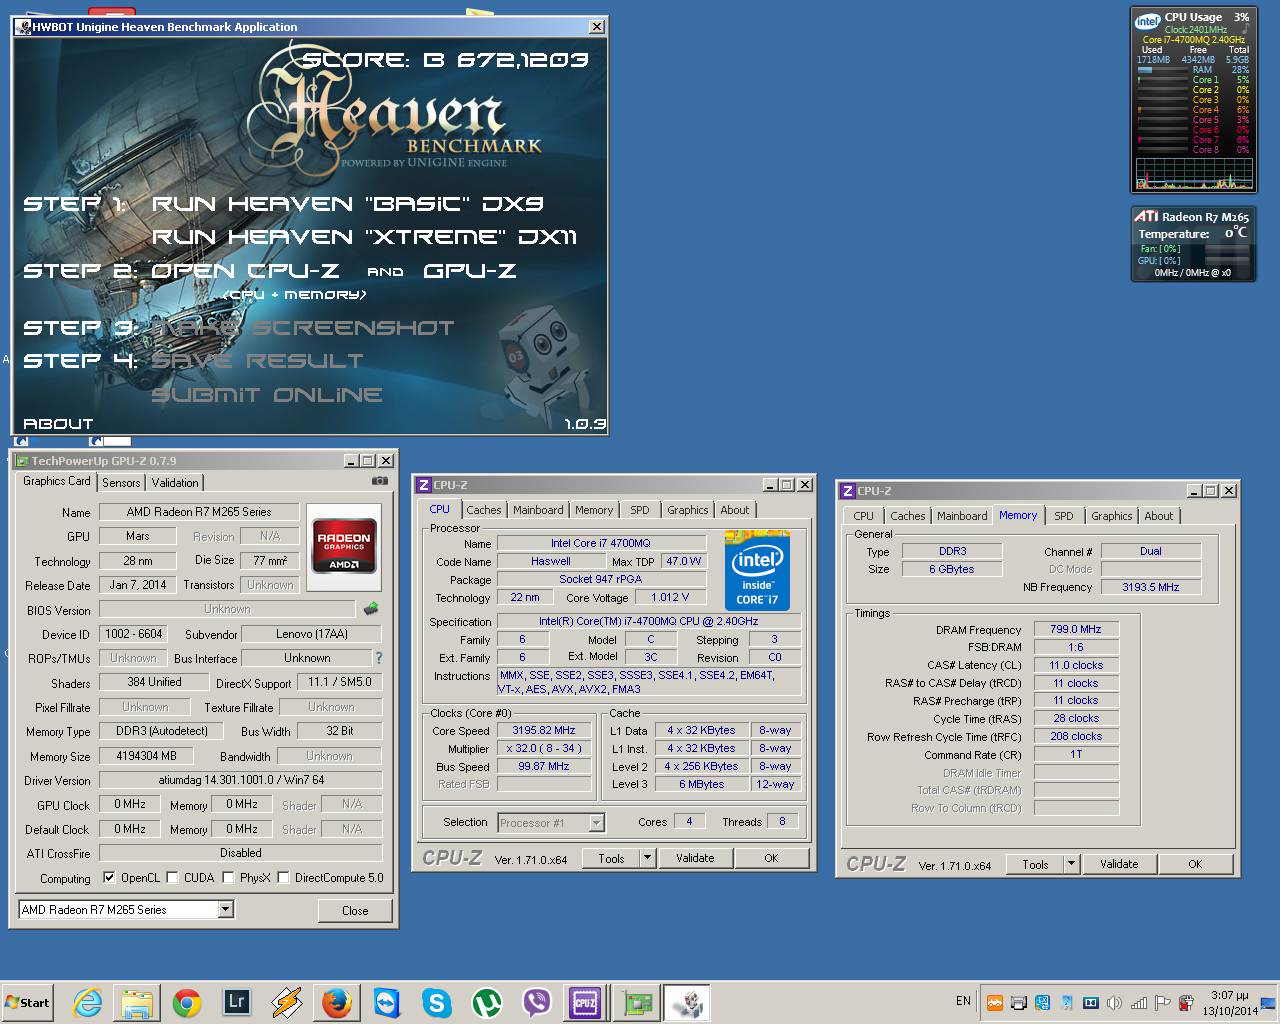The width and height of the screenshot is (1280, 1024).
Task: Click the Close button in GPU-Z
Action: pos(355,911)
